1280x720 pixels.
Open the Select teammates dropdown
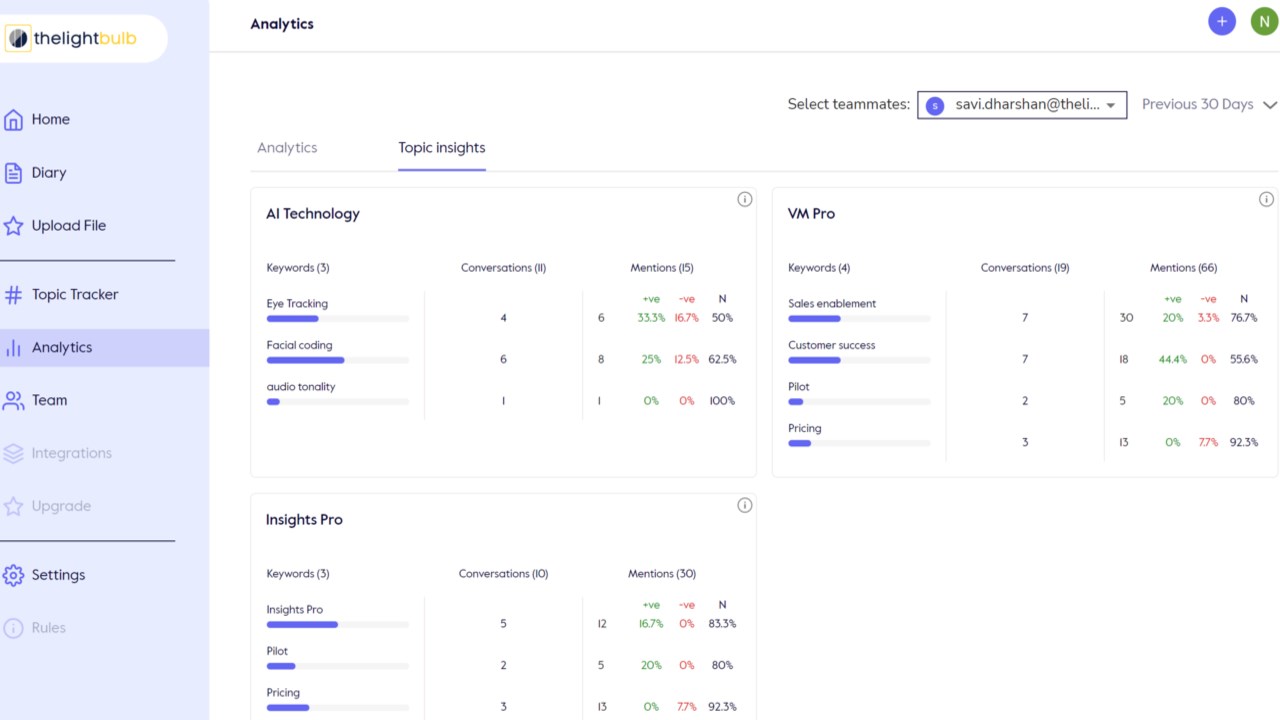click(1022, 105)
